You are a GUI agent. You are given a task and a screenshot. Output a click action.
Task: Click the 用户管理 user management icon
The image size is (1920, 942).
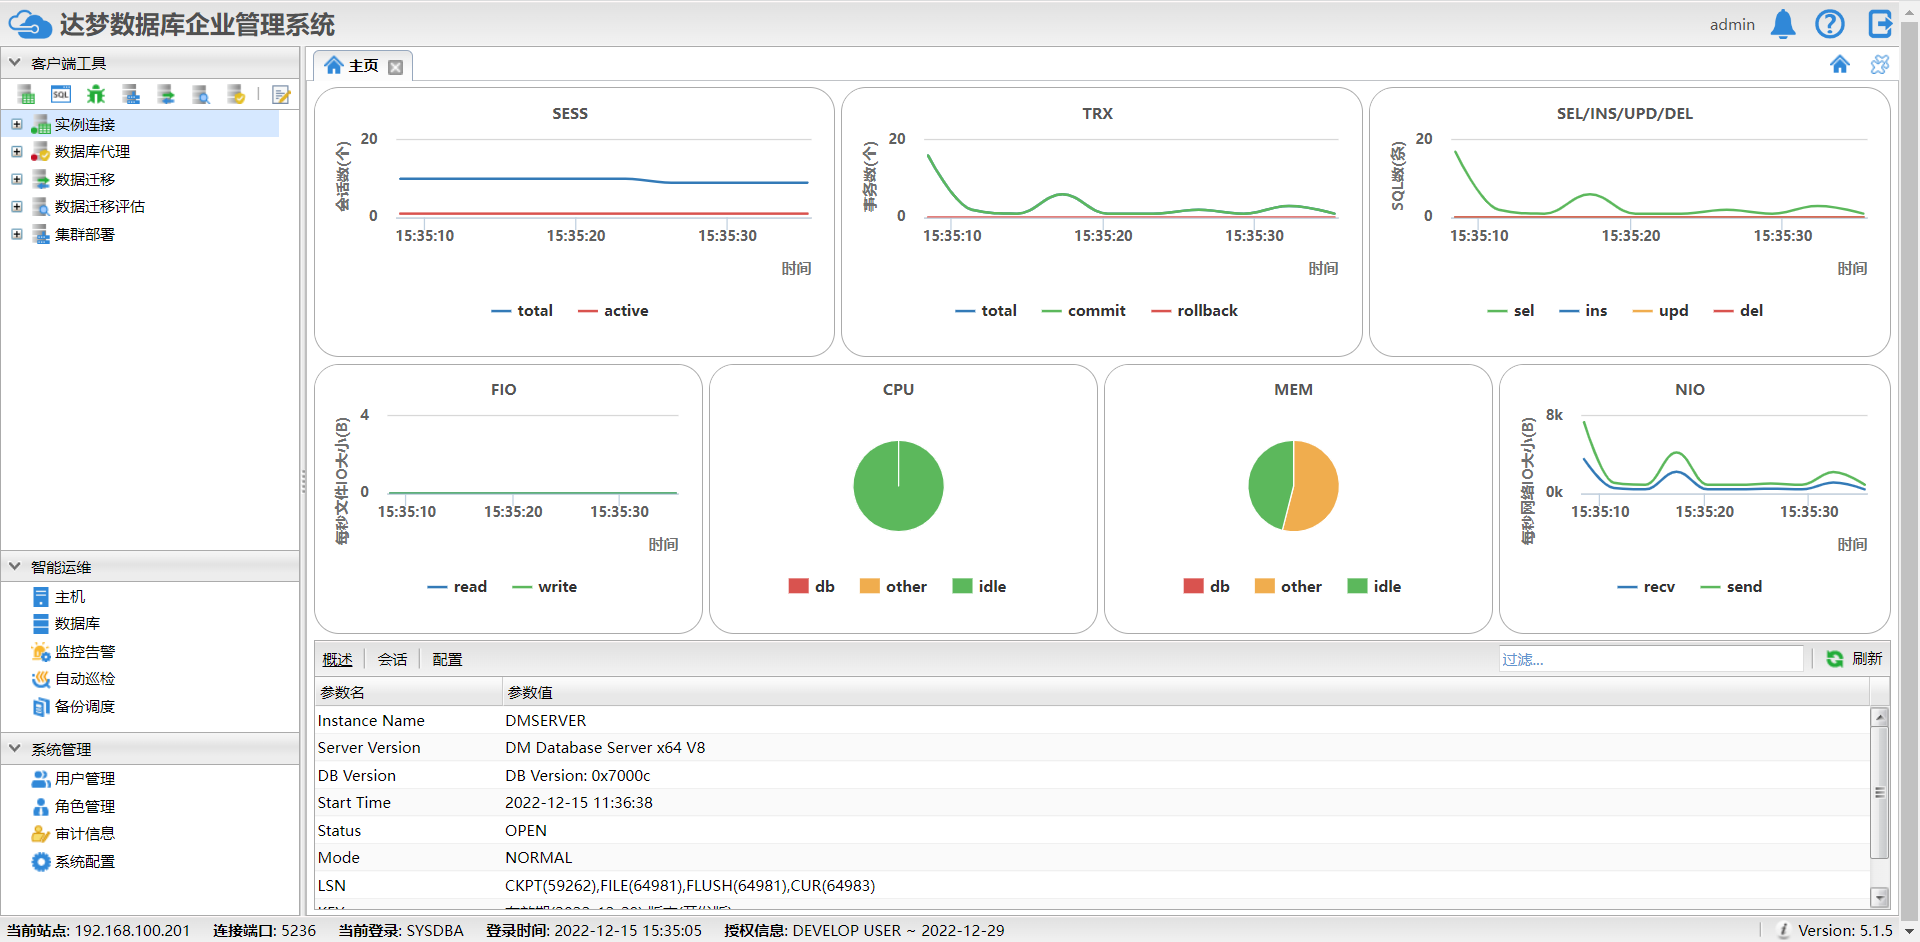(41, 779)
